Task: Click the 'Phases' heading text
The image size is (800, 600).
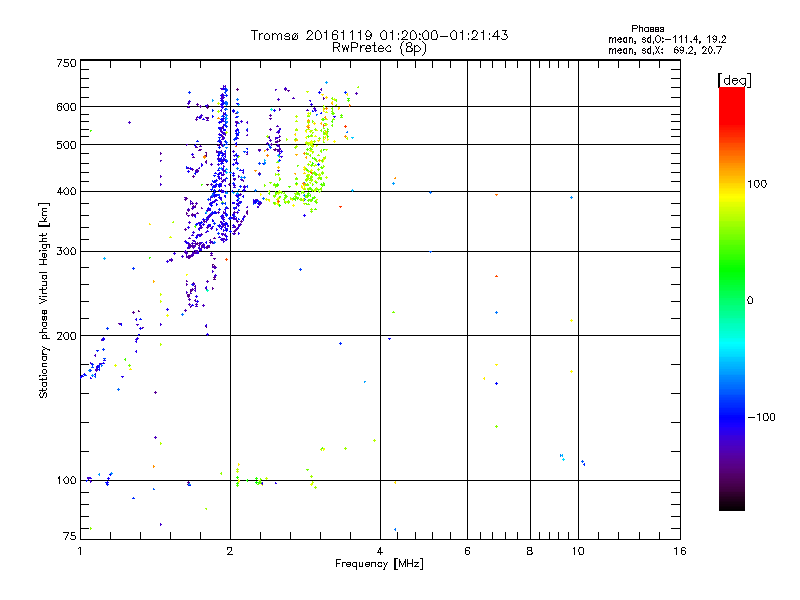Action: tap(647, 29)
